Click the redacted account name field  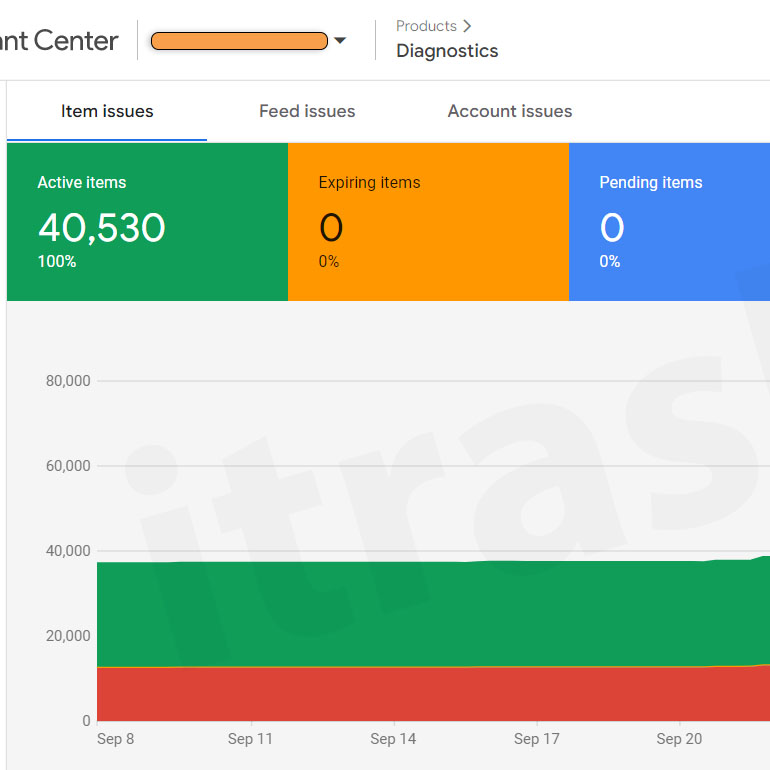(239, 41)
